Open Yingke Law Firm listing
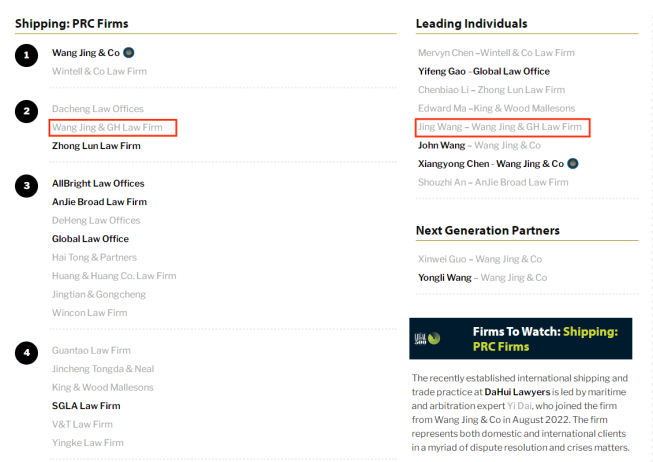 coord(87,443)
